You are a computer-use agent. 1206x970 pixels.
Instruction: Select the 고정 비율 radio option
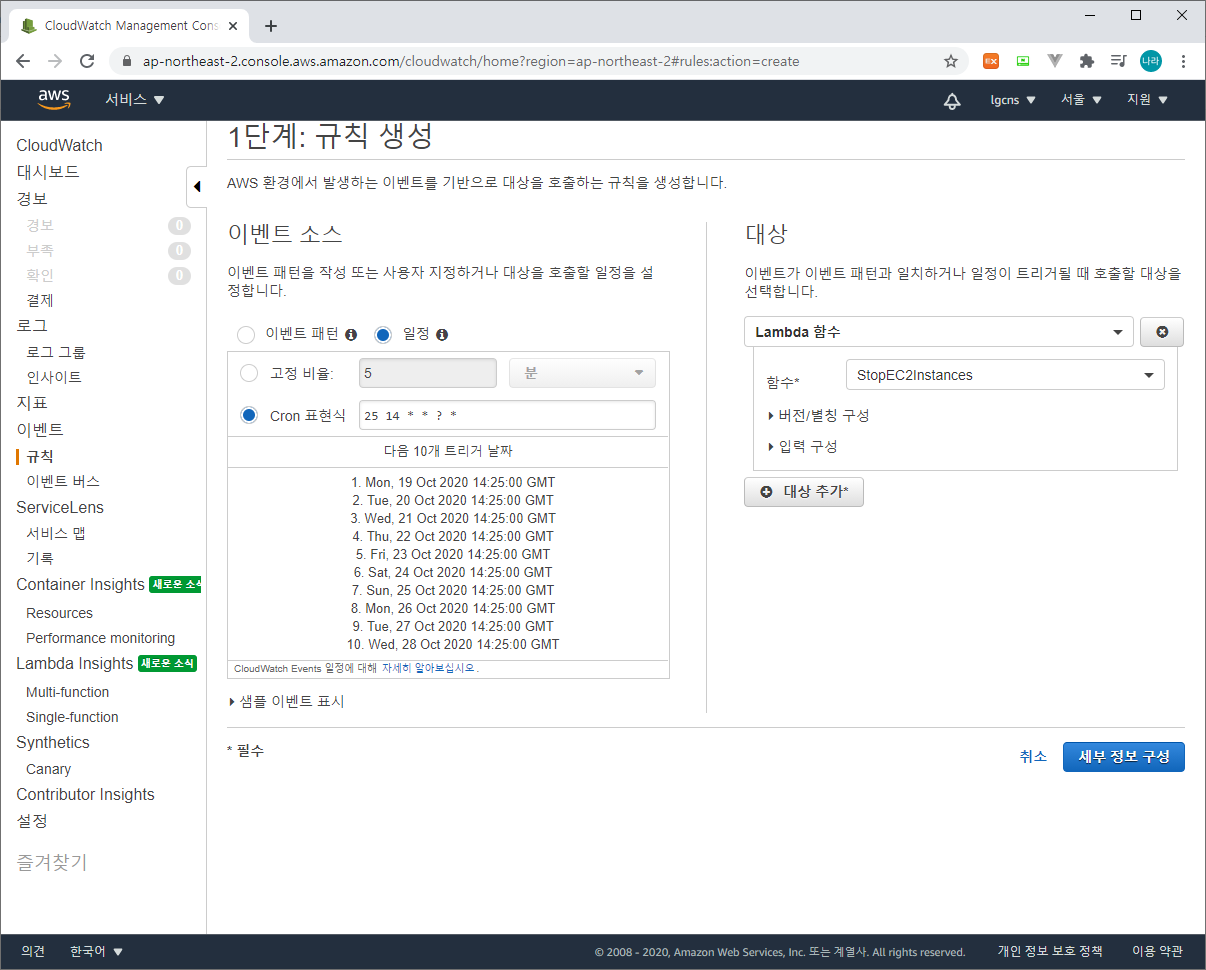click(249, 374)
